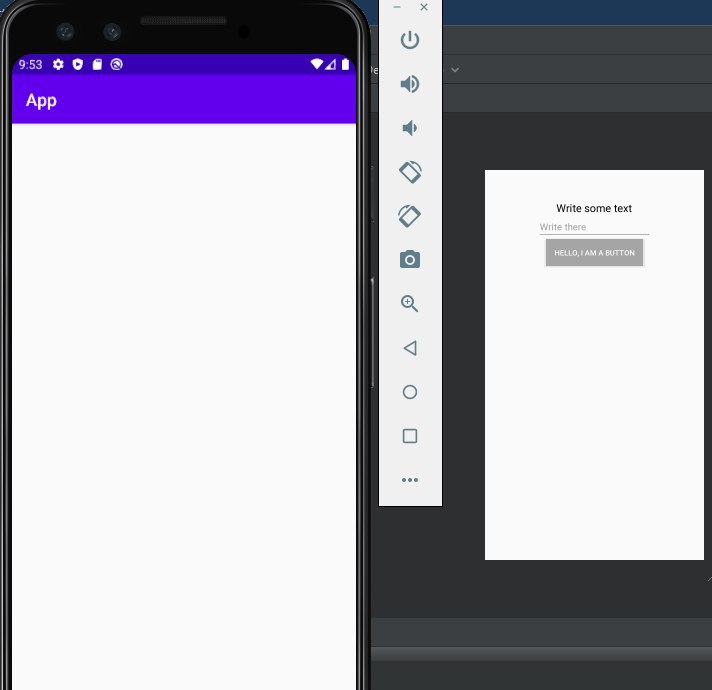Lower volume with the emulator volume down icon
This screenshot has height=690, width=712.
coord(410,128)
